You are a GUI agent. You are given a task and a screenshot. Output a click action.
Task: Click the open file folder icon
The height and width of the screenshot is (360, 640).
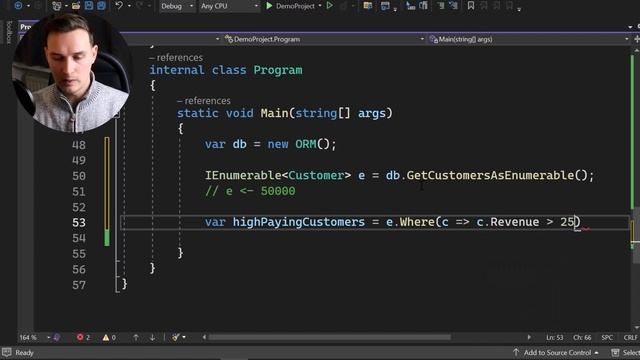(x=76, y=6)
